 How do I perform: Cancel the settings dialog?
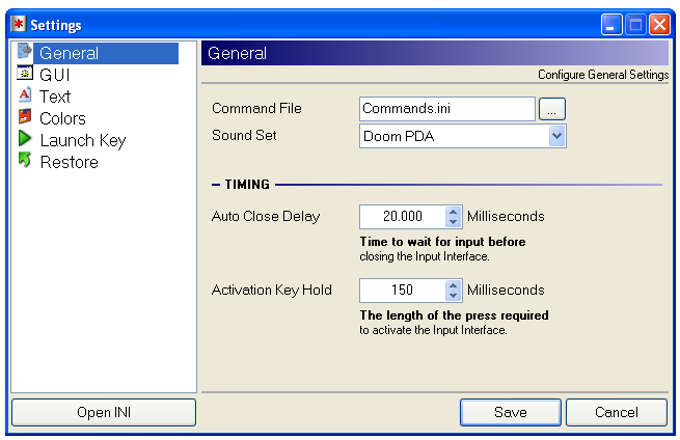pyautogui.click(x=616, y=412)
